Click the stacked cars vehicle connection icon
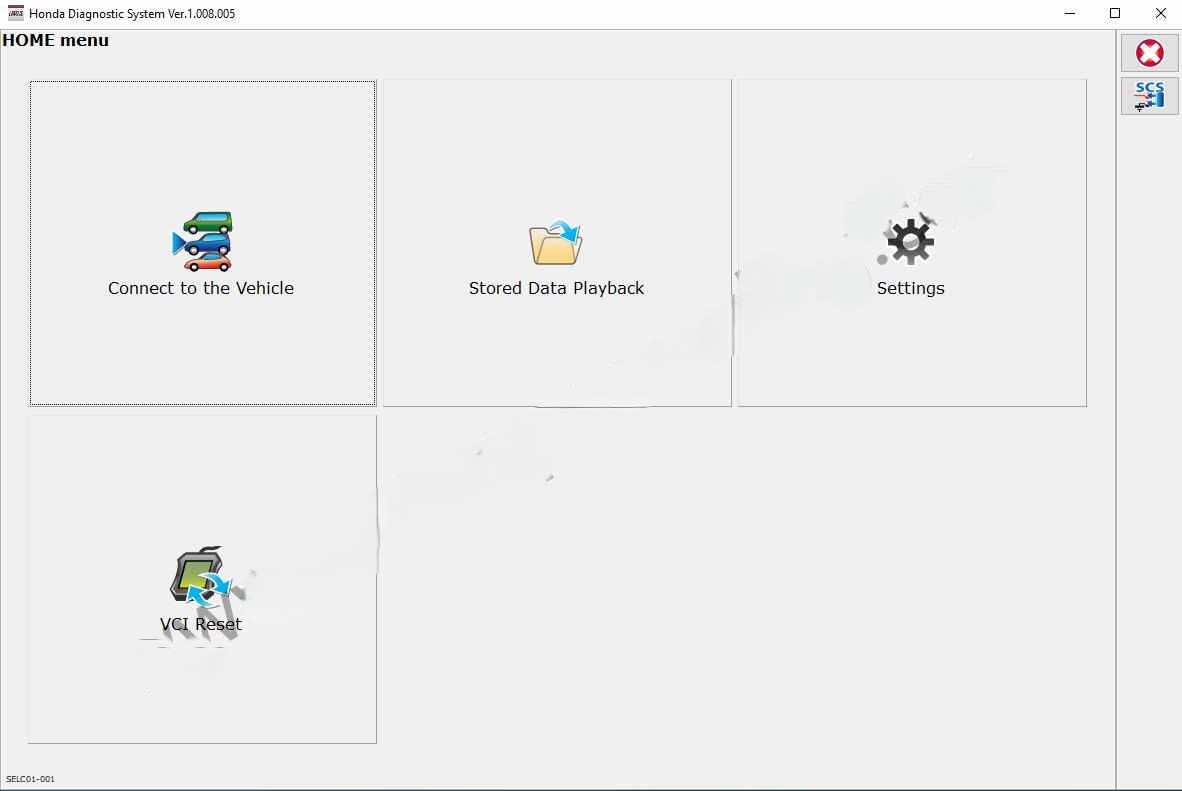 (x=203, y=242)
